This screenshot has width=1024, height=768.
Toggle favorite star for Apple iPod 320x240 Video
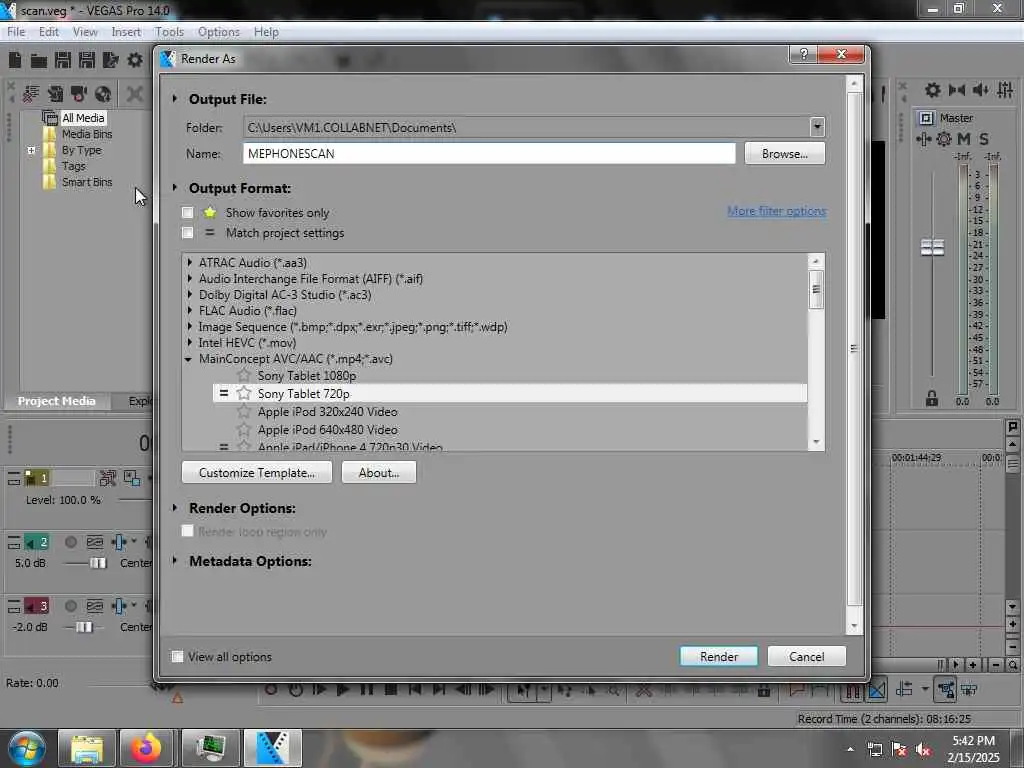point(244,411)
